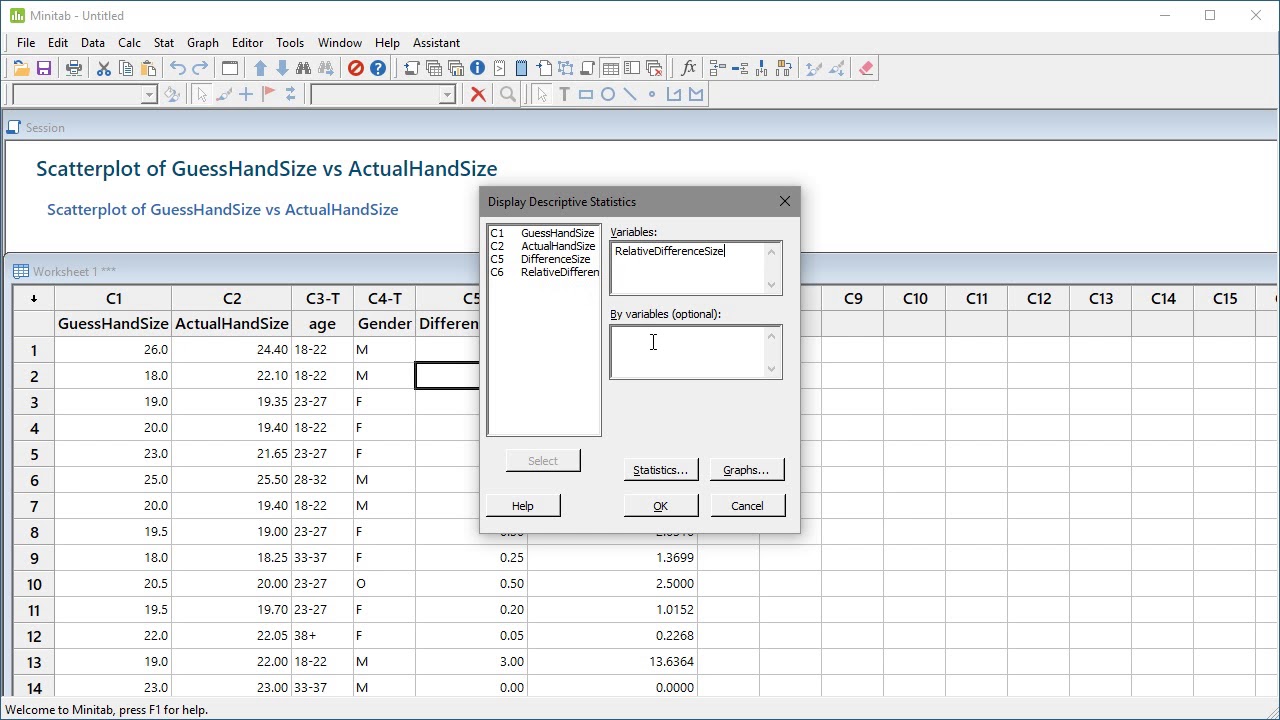Close the Display Descriptive Statistics dialog
The height and width of the screenshot is (720, 1280).
[785, 201]
